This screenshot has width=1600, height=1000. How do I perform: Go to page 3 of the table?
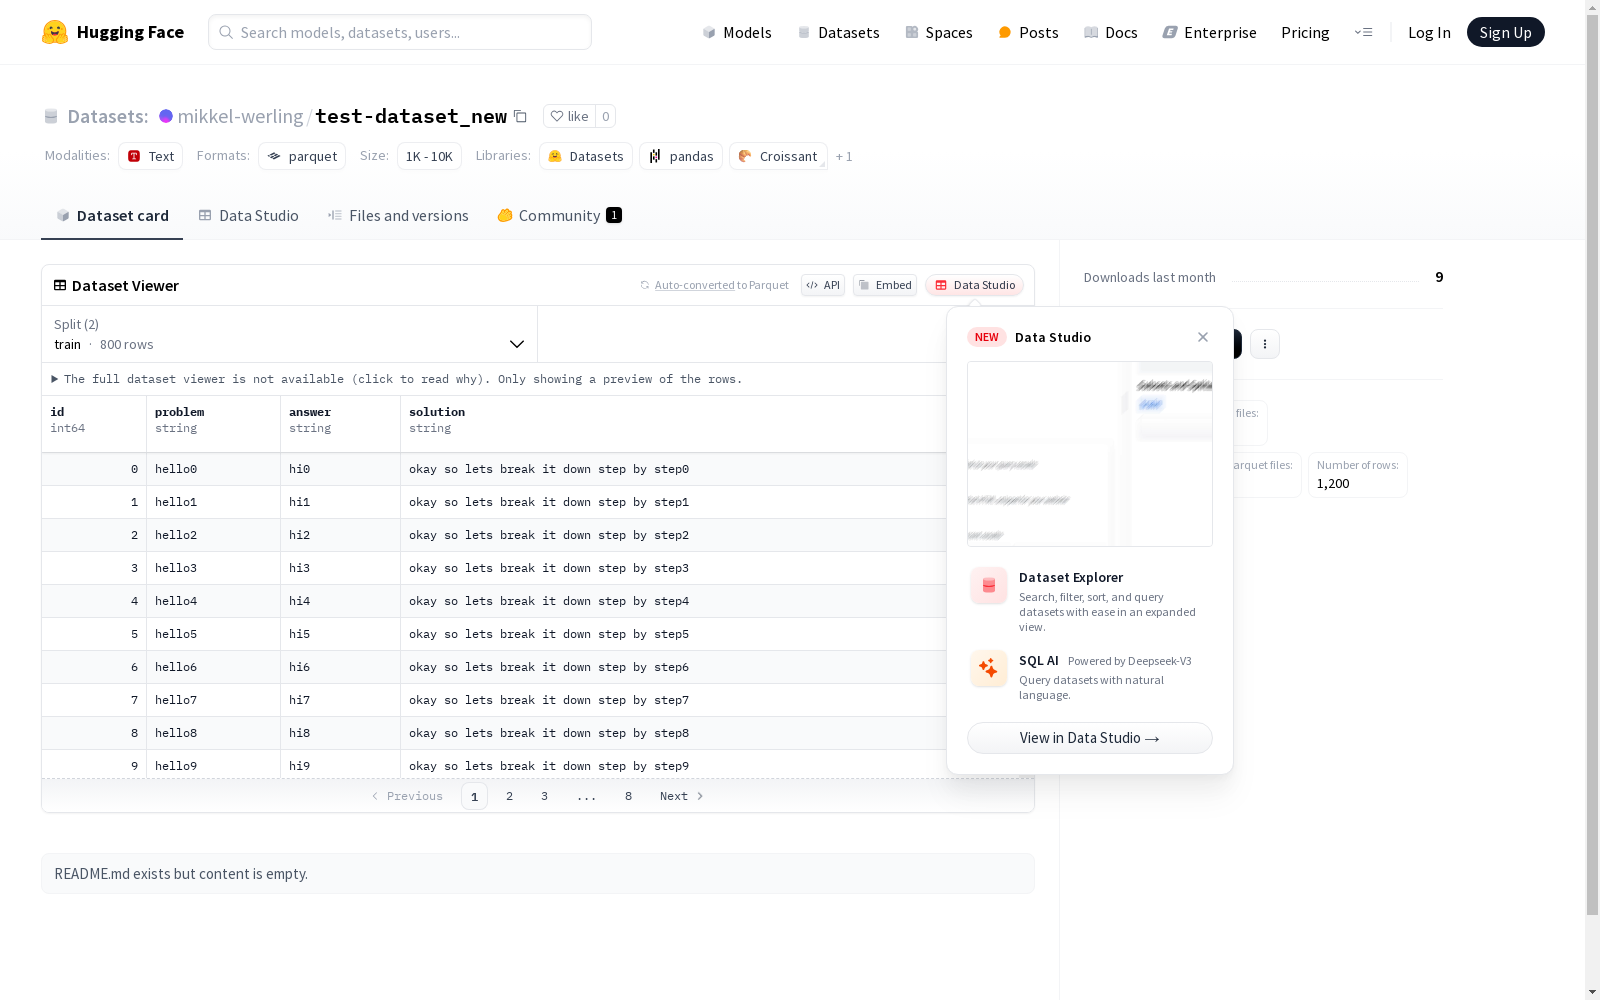[x=544, y=796]
